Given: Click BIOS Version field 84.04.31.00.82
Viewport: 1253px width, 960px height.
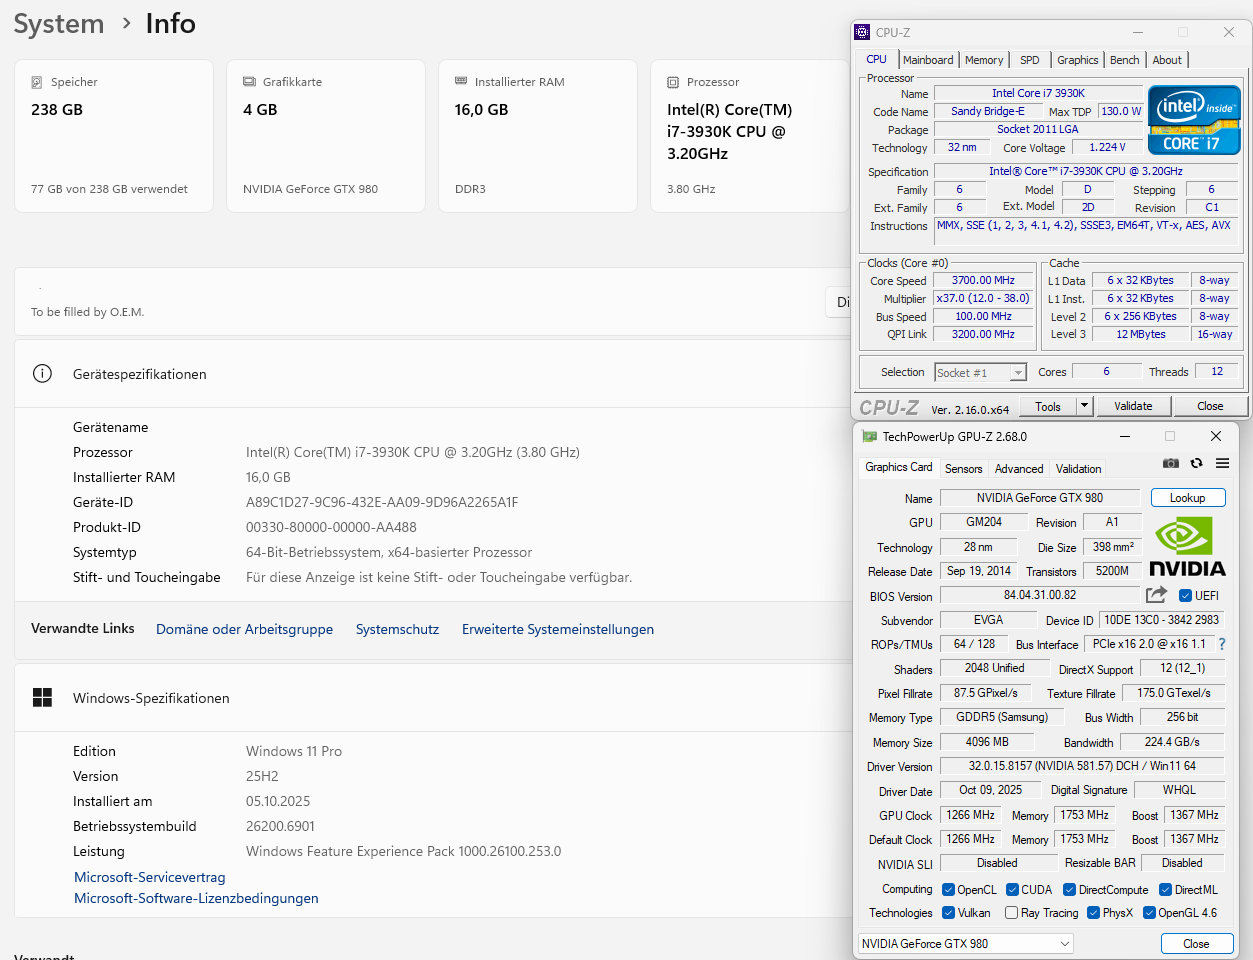Looking at the screenshot, I should click(1040, 595).
